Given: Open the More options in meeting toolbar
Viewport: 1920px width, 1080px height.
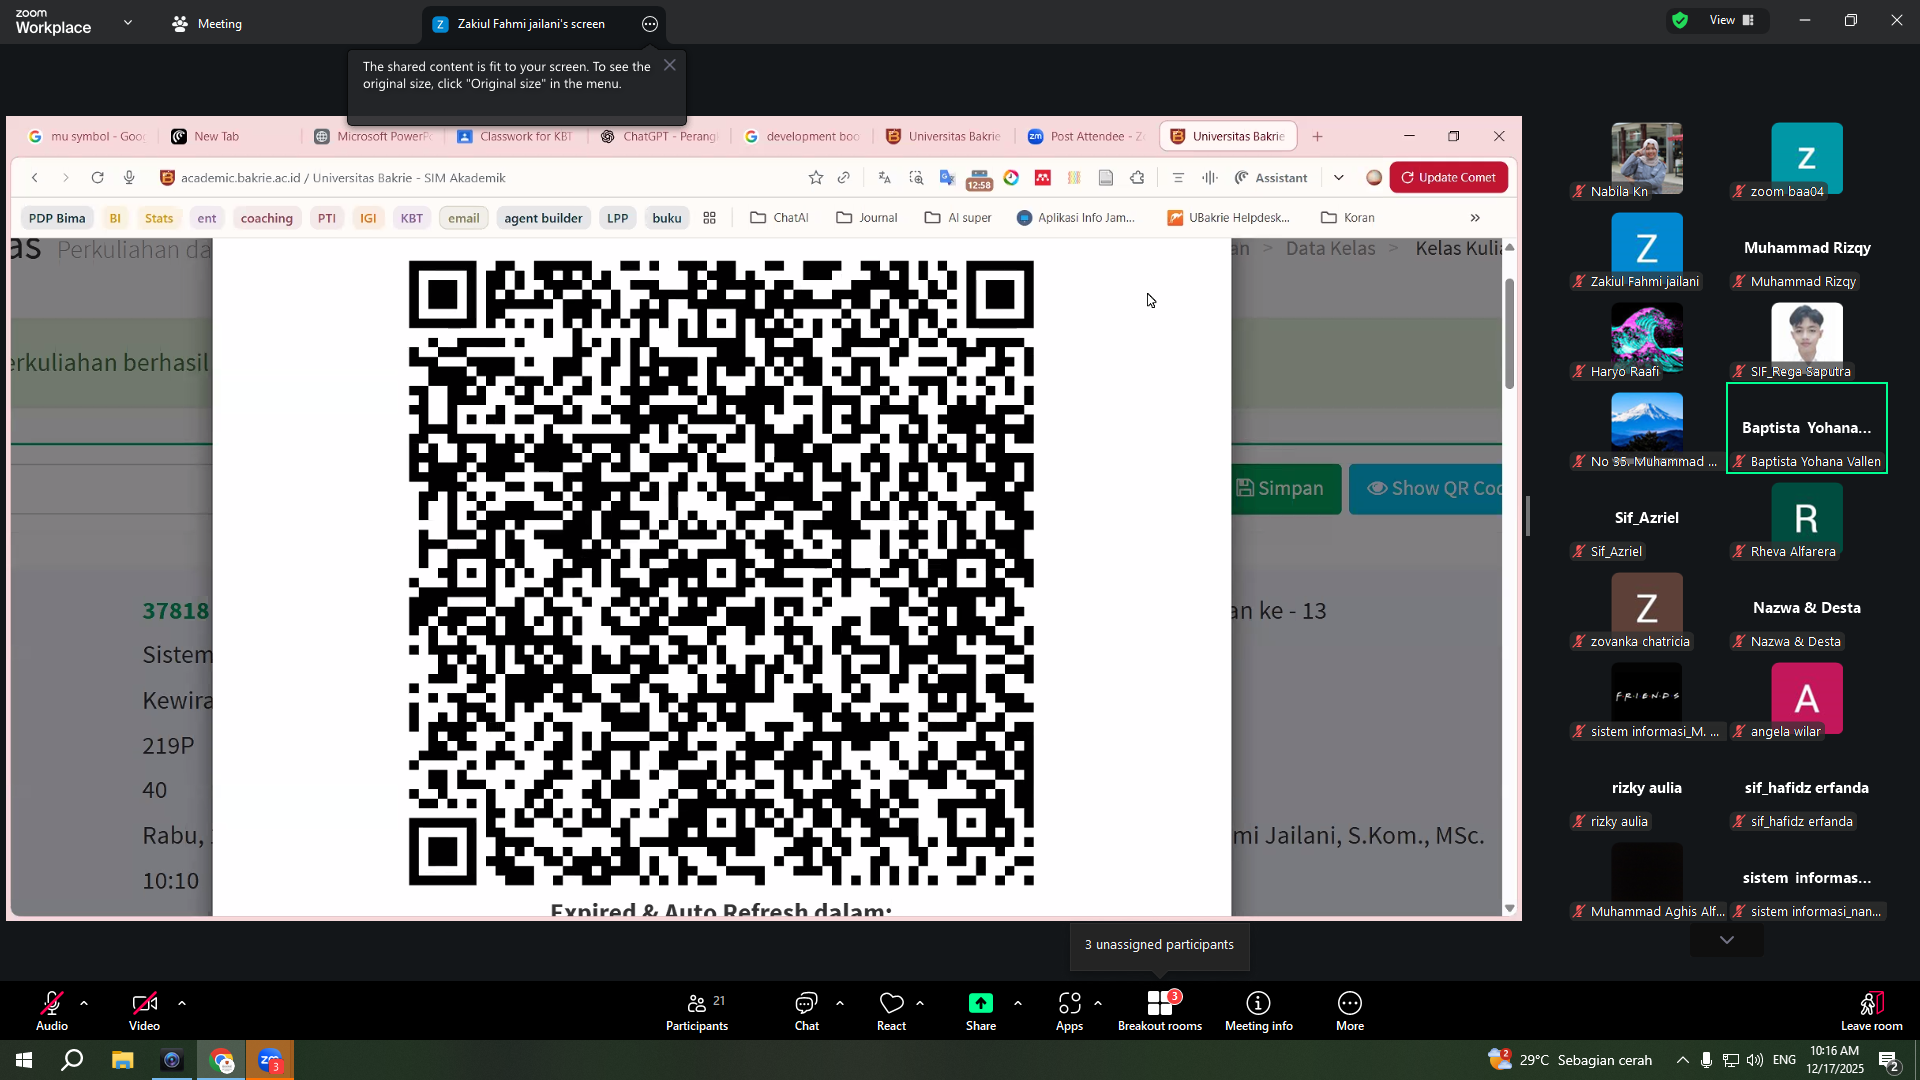Looking at the screenshot, I should pos(1350,1011).
